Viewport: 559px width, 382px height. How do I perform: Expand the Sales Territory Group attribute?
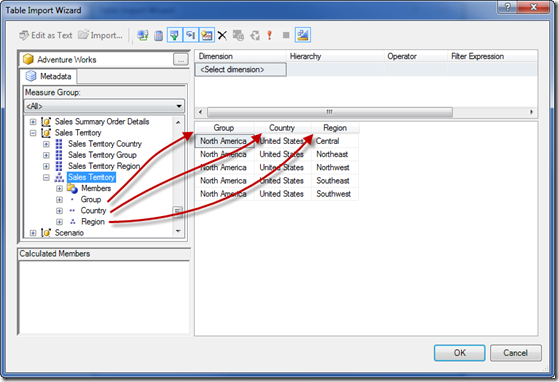pyautogui.click(x=46, y=155)
